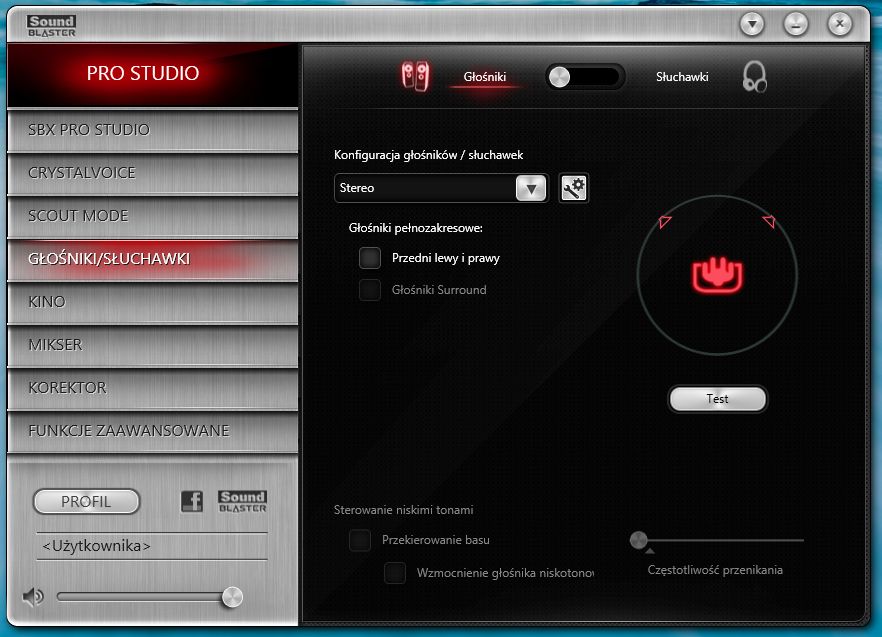Viewport: 882px width, 637px height.
Task: Check Głośniki Surround checkbox
Action: click(370, 290)
